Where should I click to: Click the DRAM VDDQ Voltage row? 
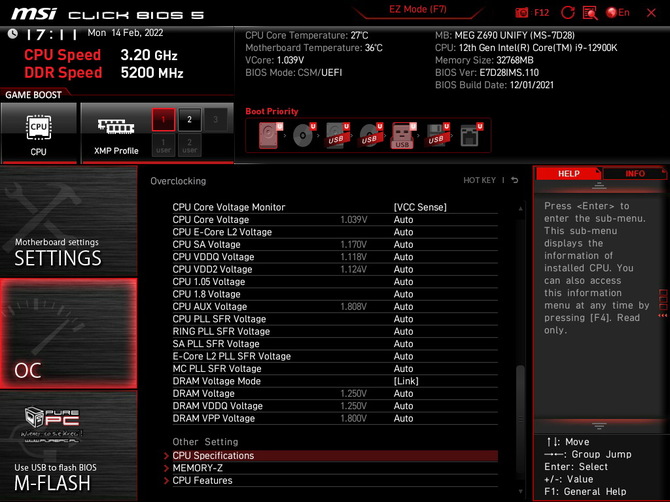pyautogui.click(x=335, y=405)
